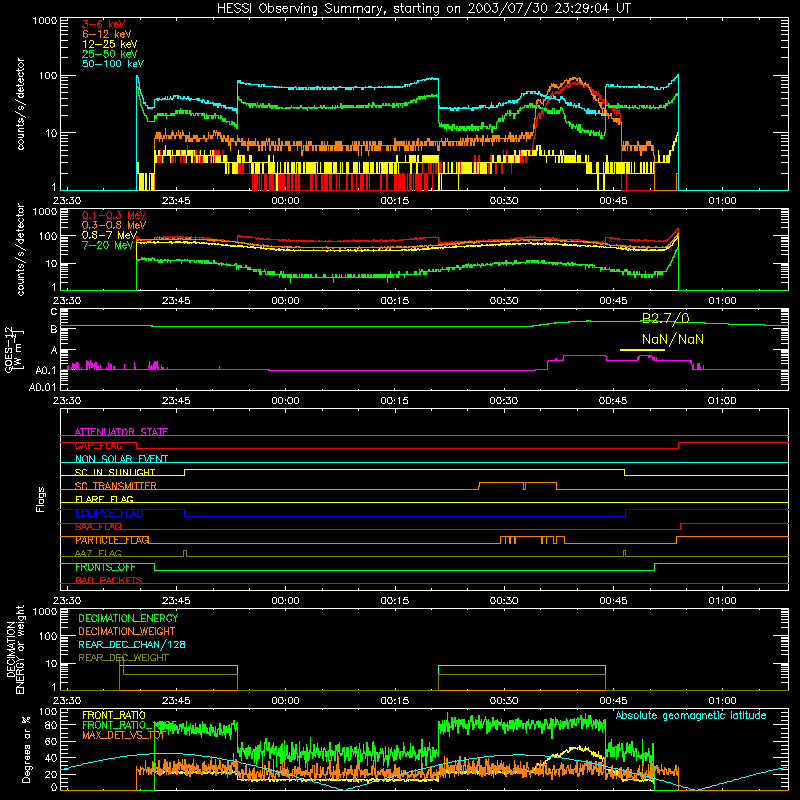
Task: Select the FLARE_FLAG label
Action: click(104, 499)
